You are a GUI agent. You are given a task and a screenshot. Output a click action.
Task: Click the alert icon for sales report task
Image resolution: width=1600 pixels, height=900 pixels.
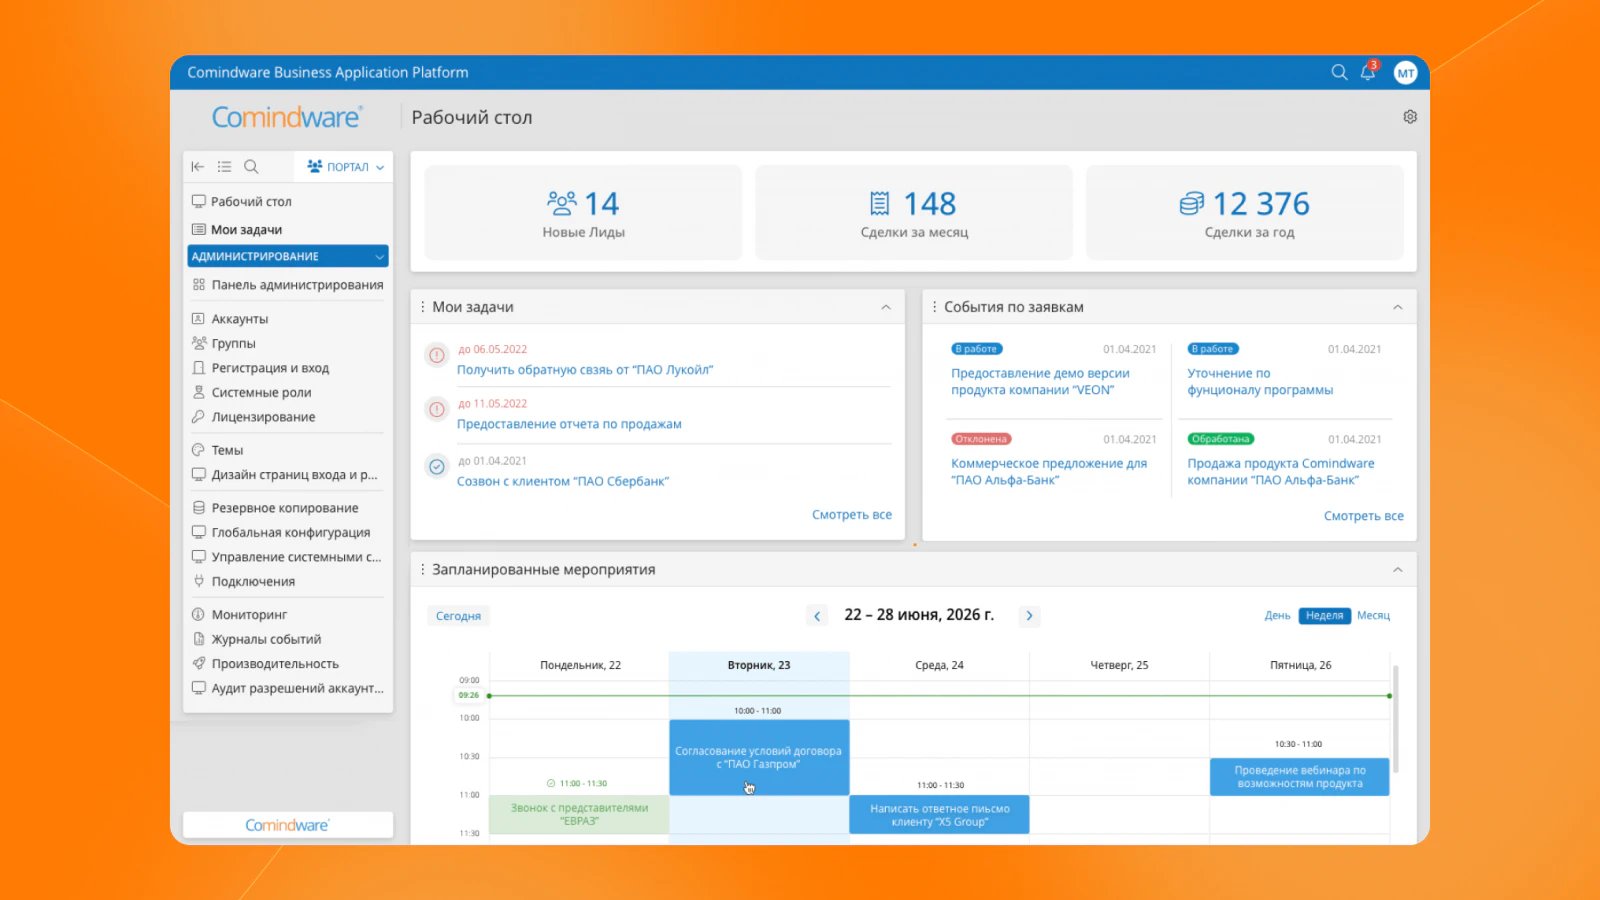click(437, 409)
